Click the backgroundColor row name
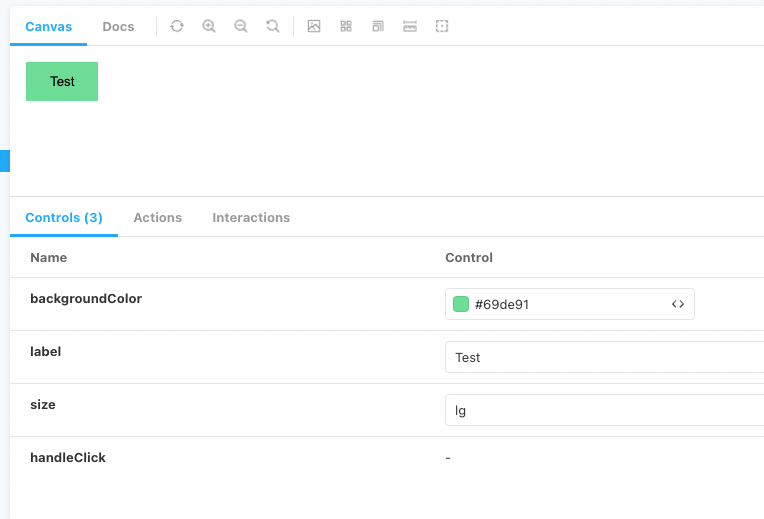 [x=86, y=299]
